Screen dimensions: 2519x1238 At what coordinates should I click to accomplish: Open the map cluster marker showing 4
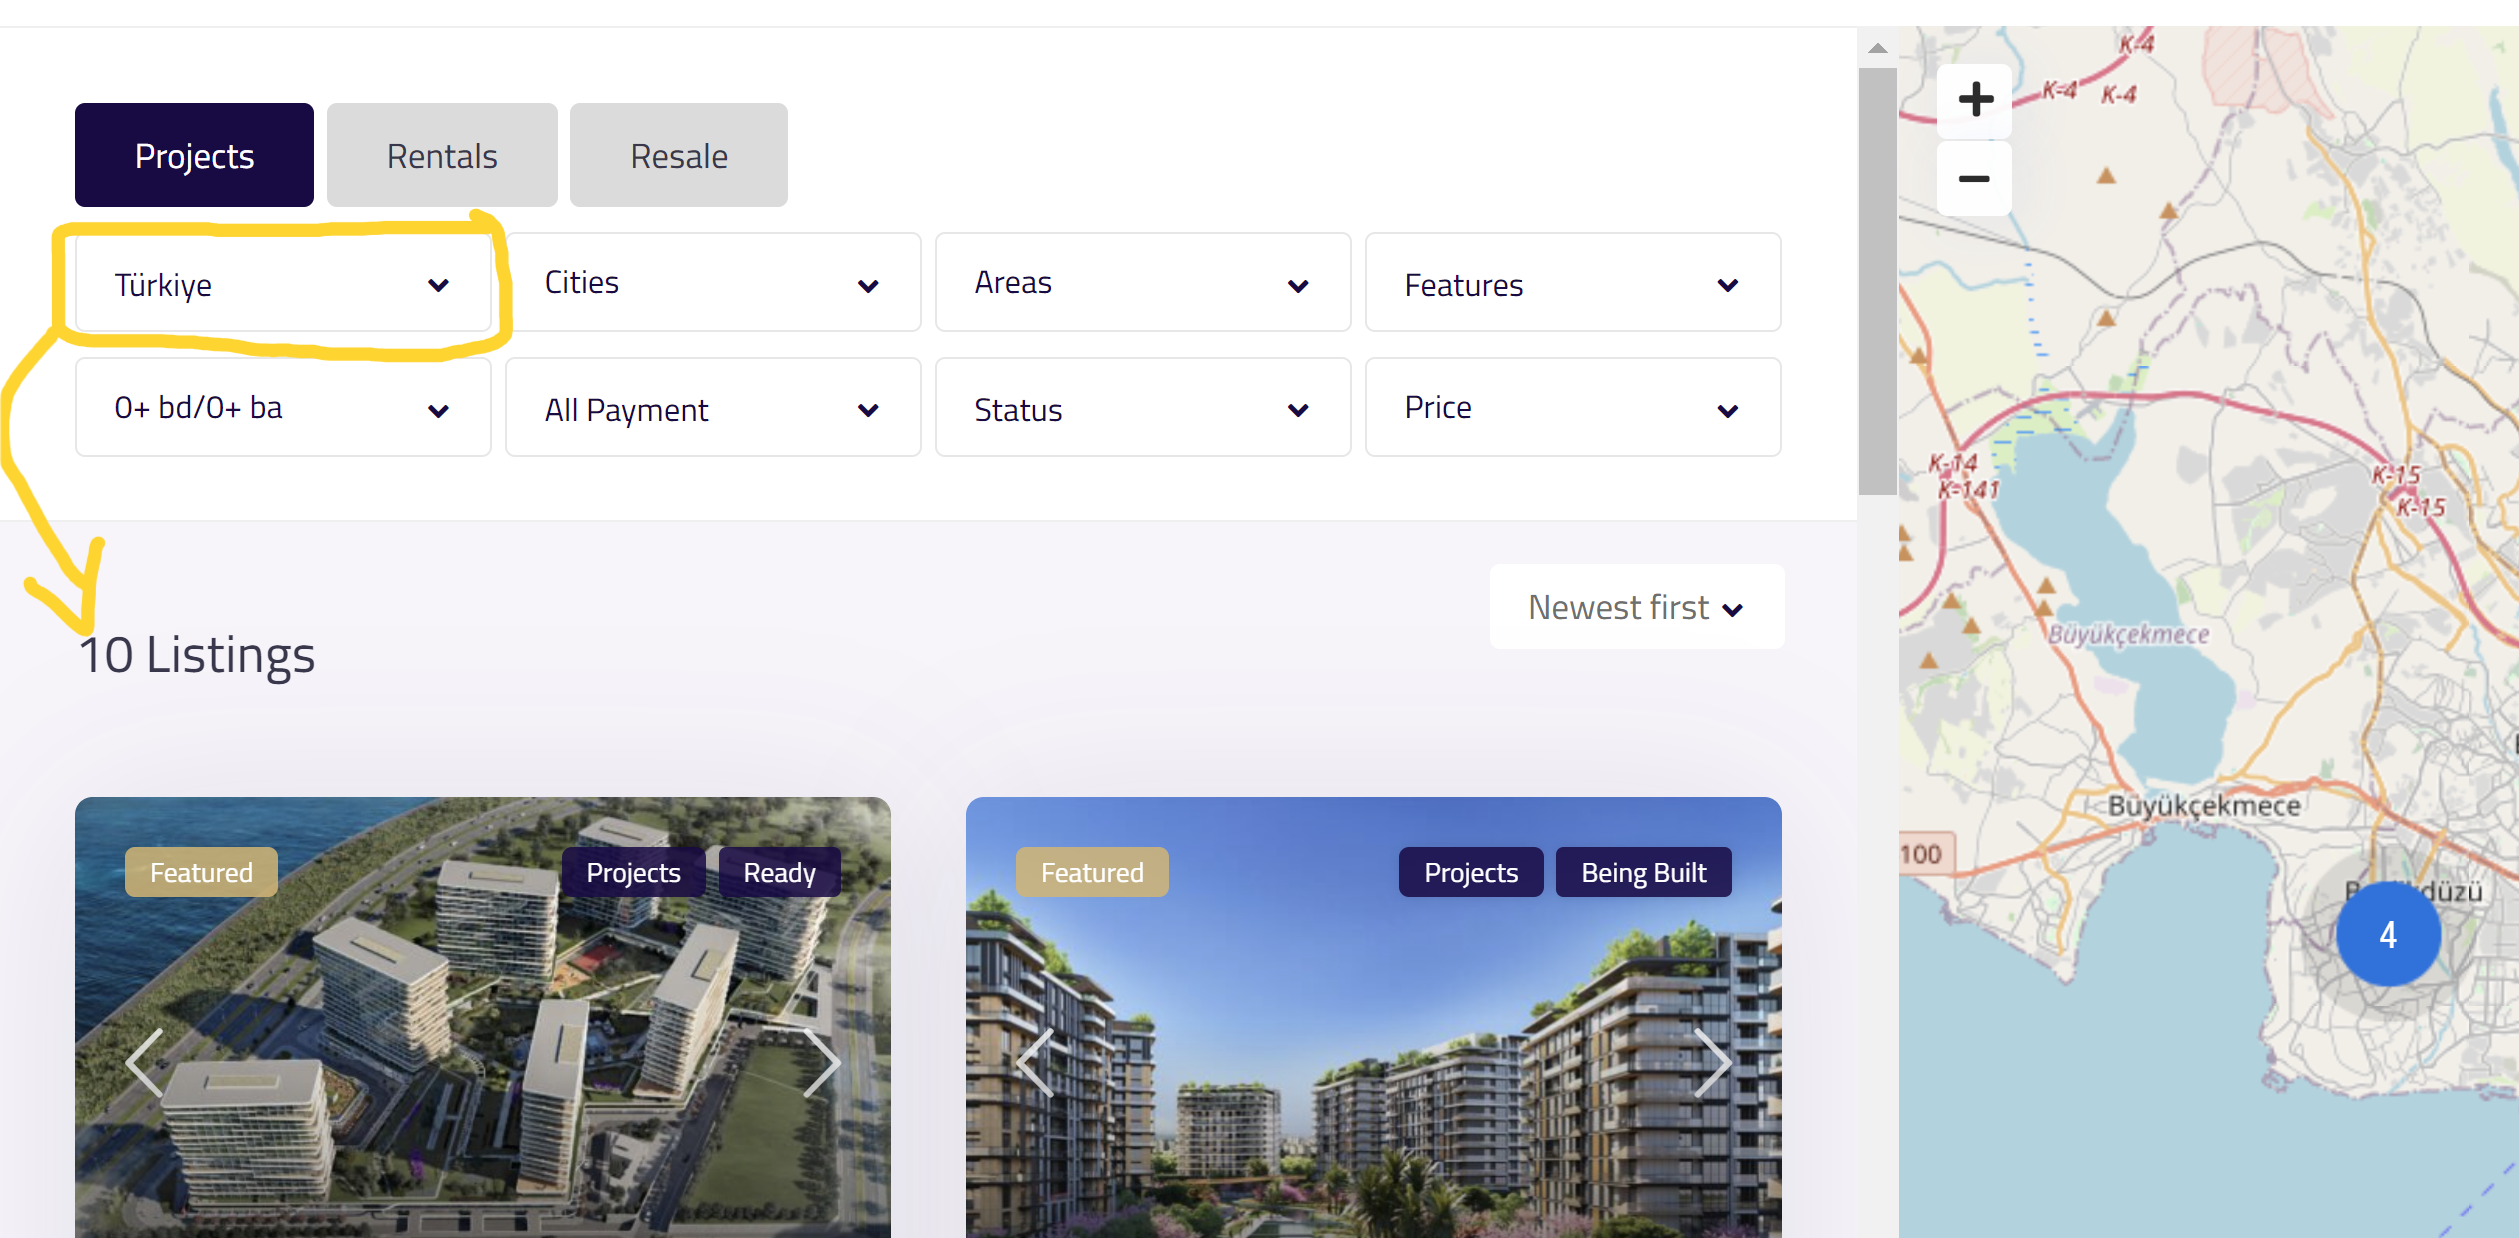pyautogui.click(x=2388, y=934)
